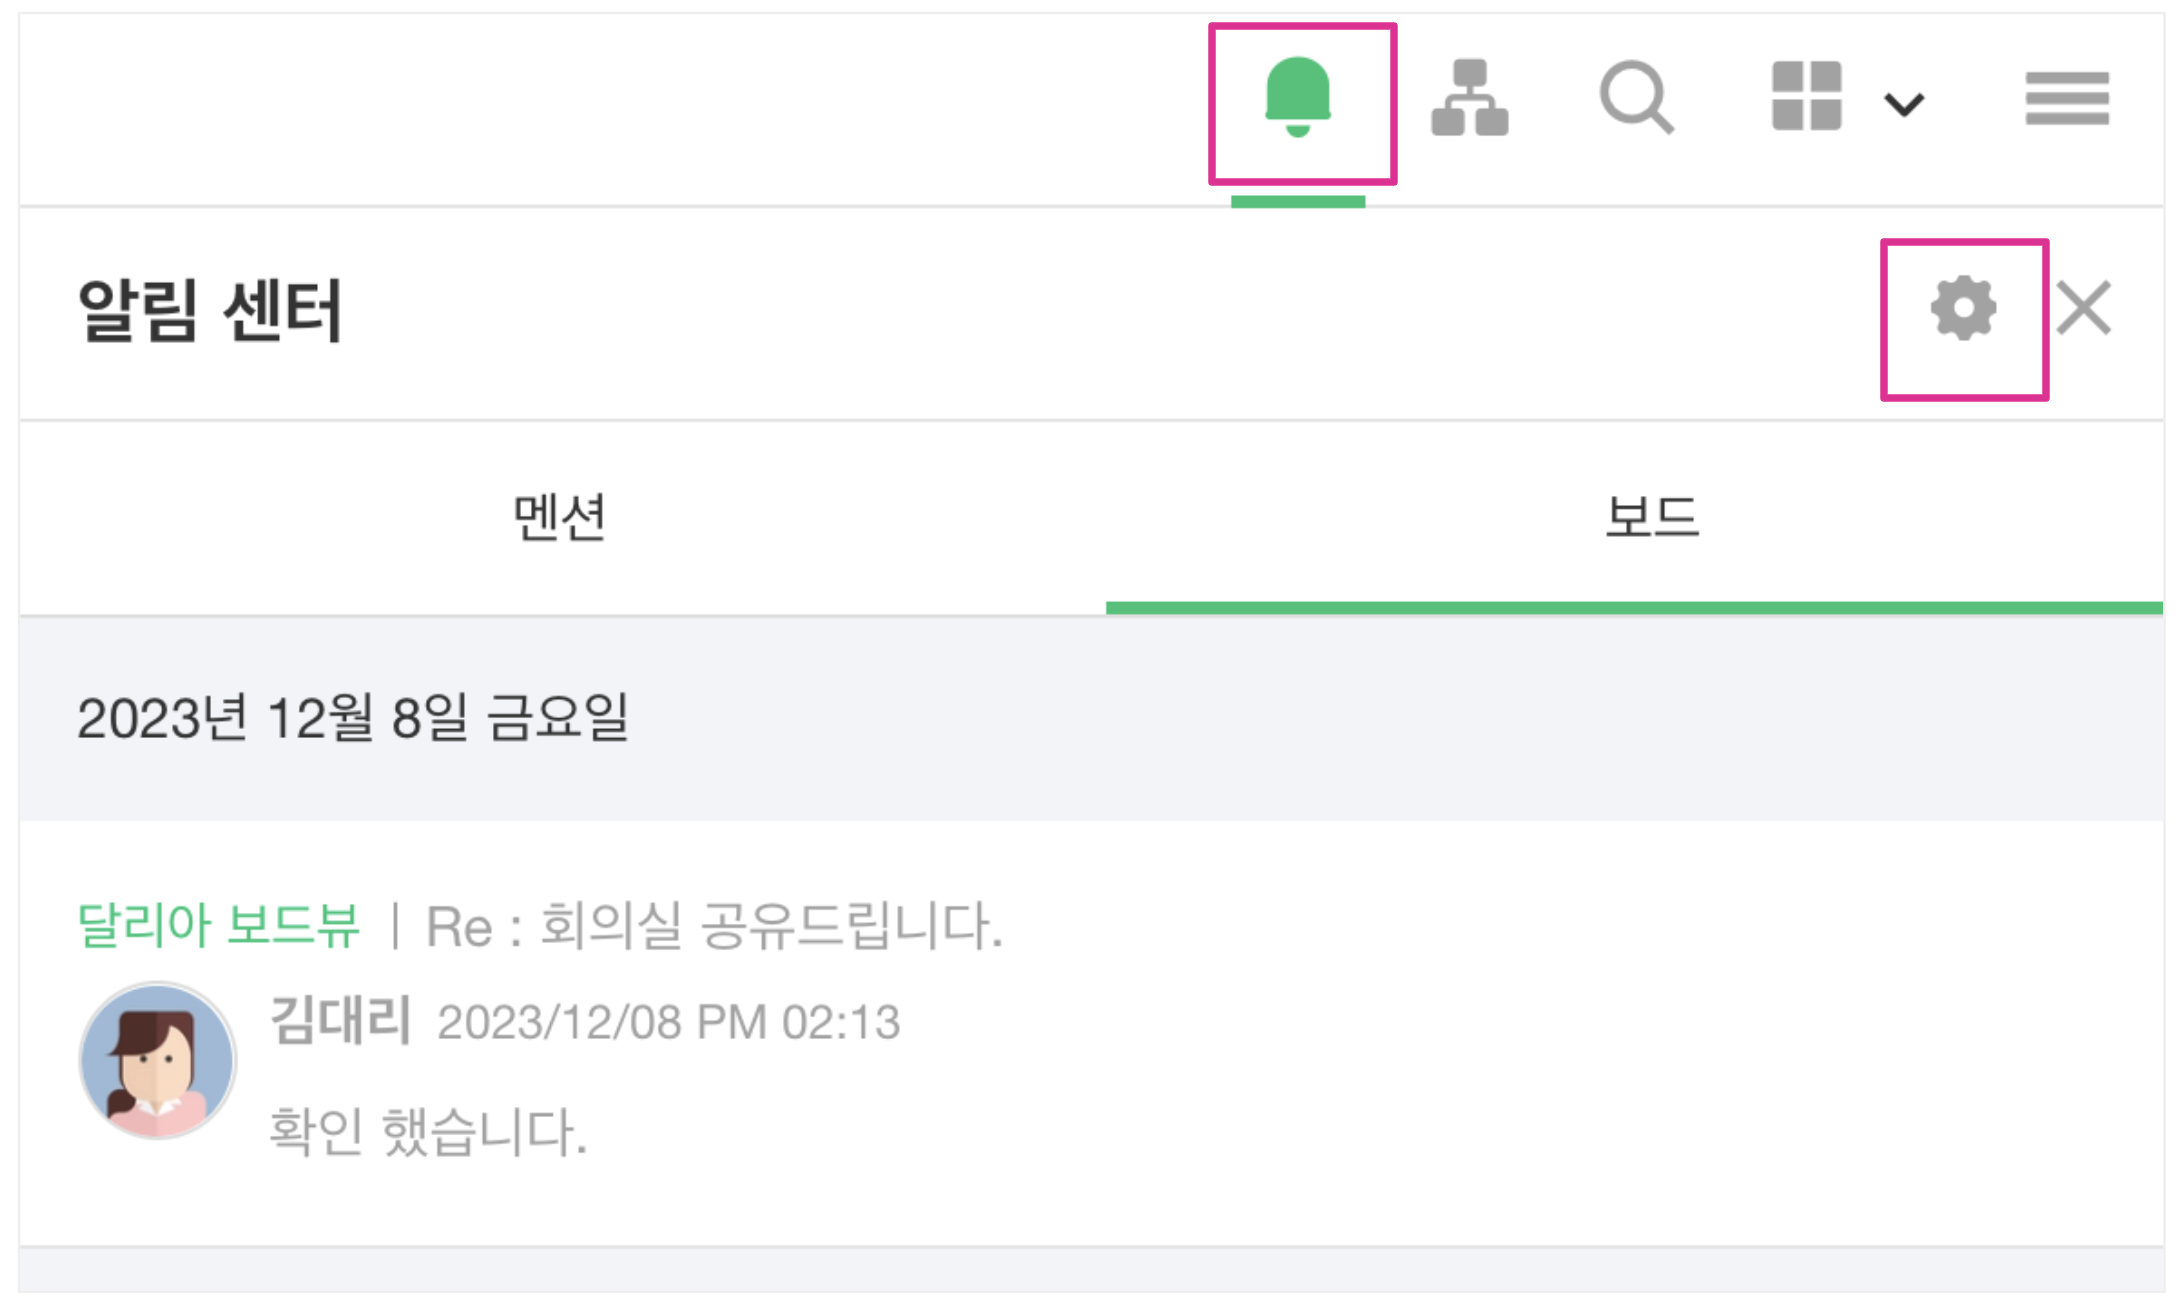Close the 알림 센터 panel
2178x1312 pixels.
(2085, 308)
